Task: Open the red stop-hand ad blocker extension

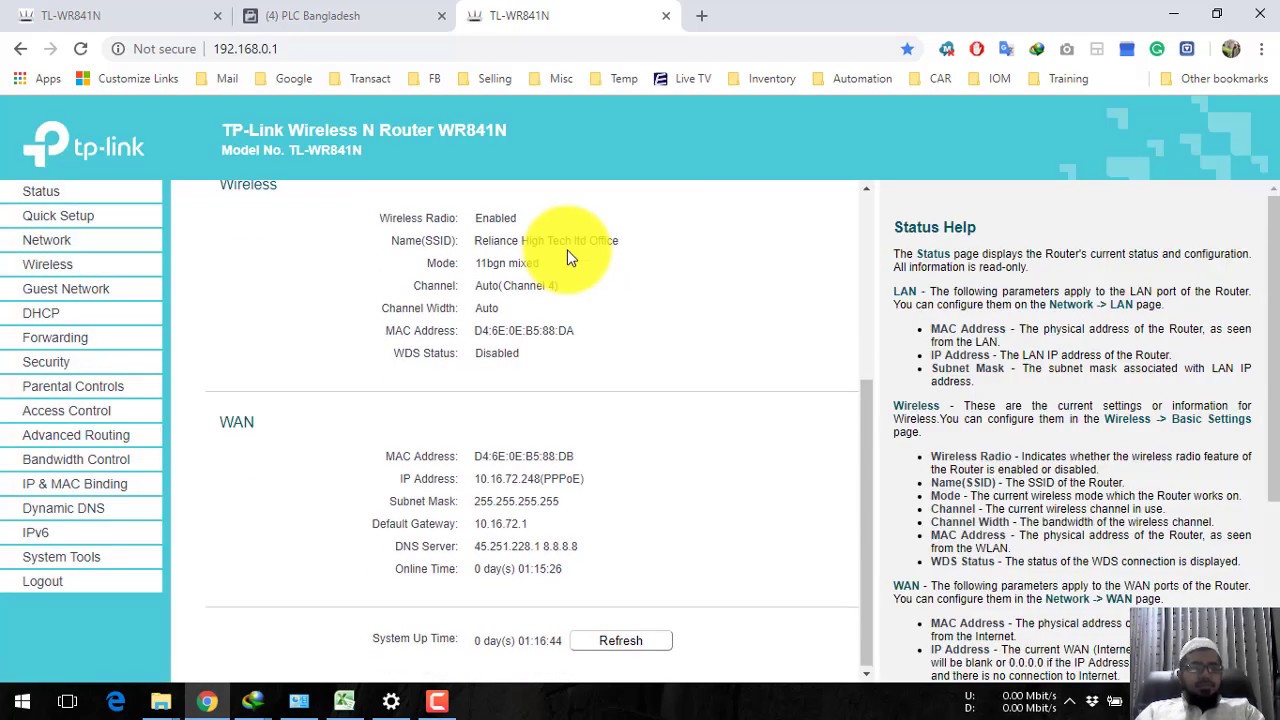Action: [977, 48]
